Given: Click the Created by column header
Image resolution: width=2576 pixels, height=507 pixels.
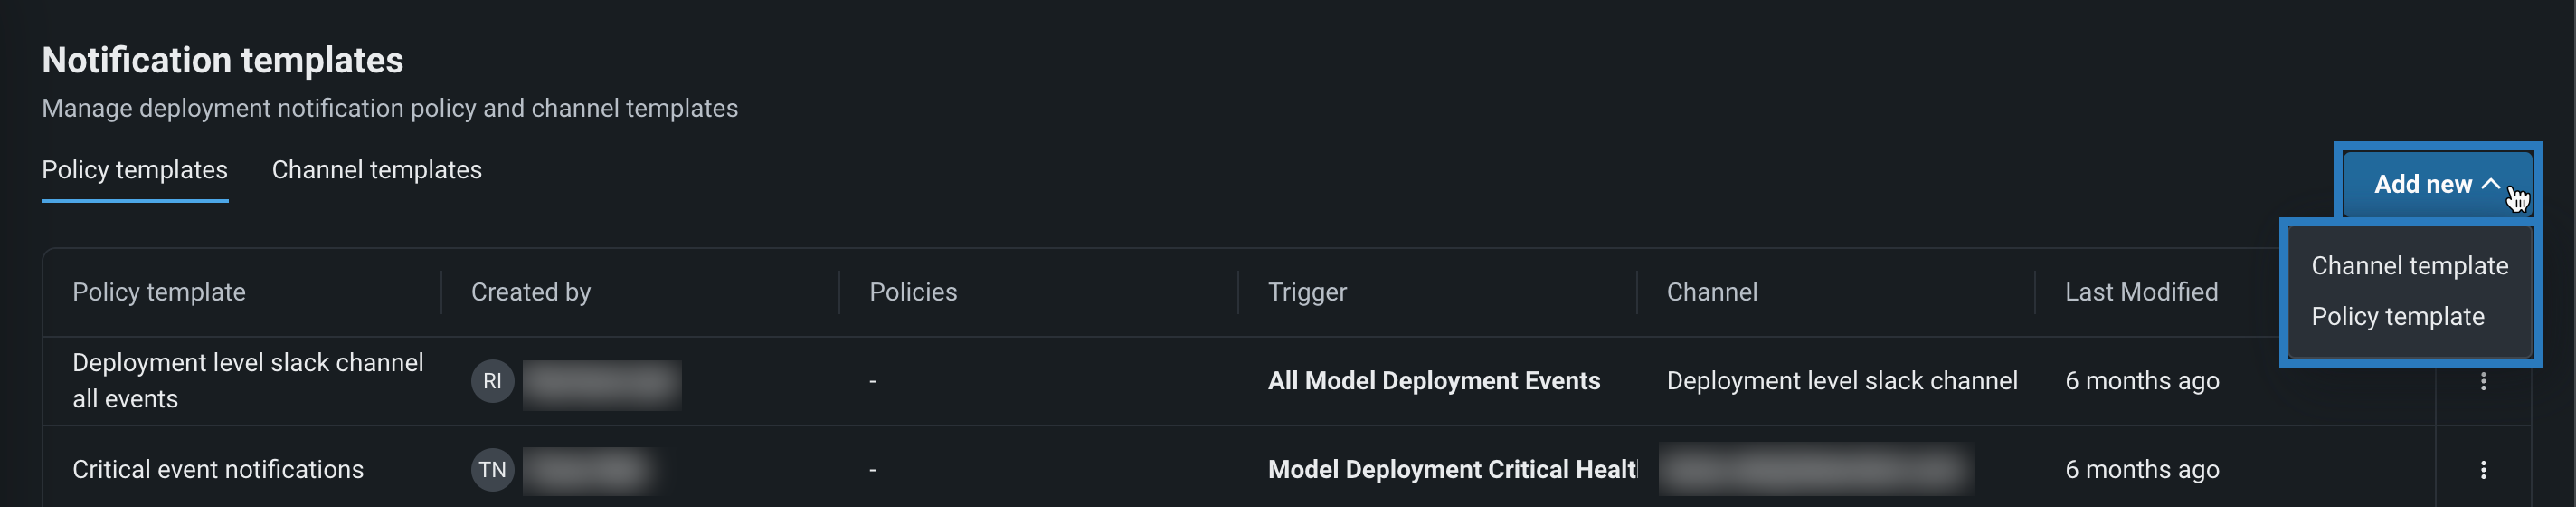Looking at the screenshot, I should click(531, 292).
